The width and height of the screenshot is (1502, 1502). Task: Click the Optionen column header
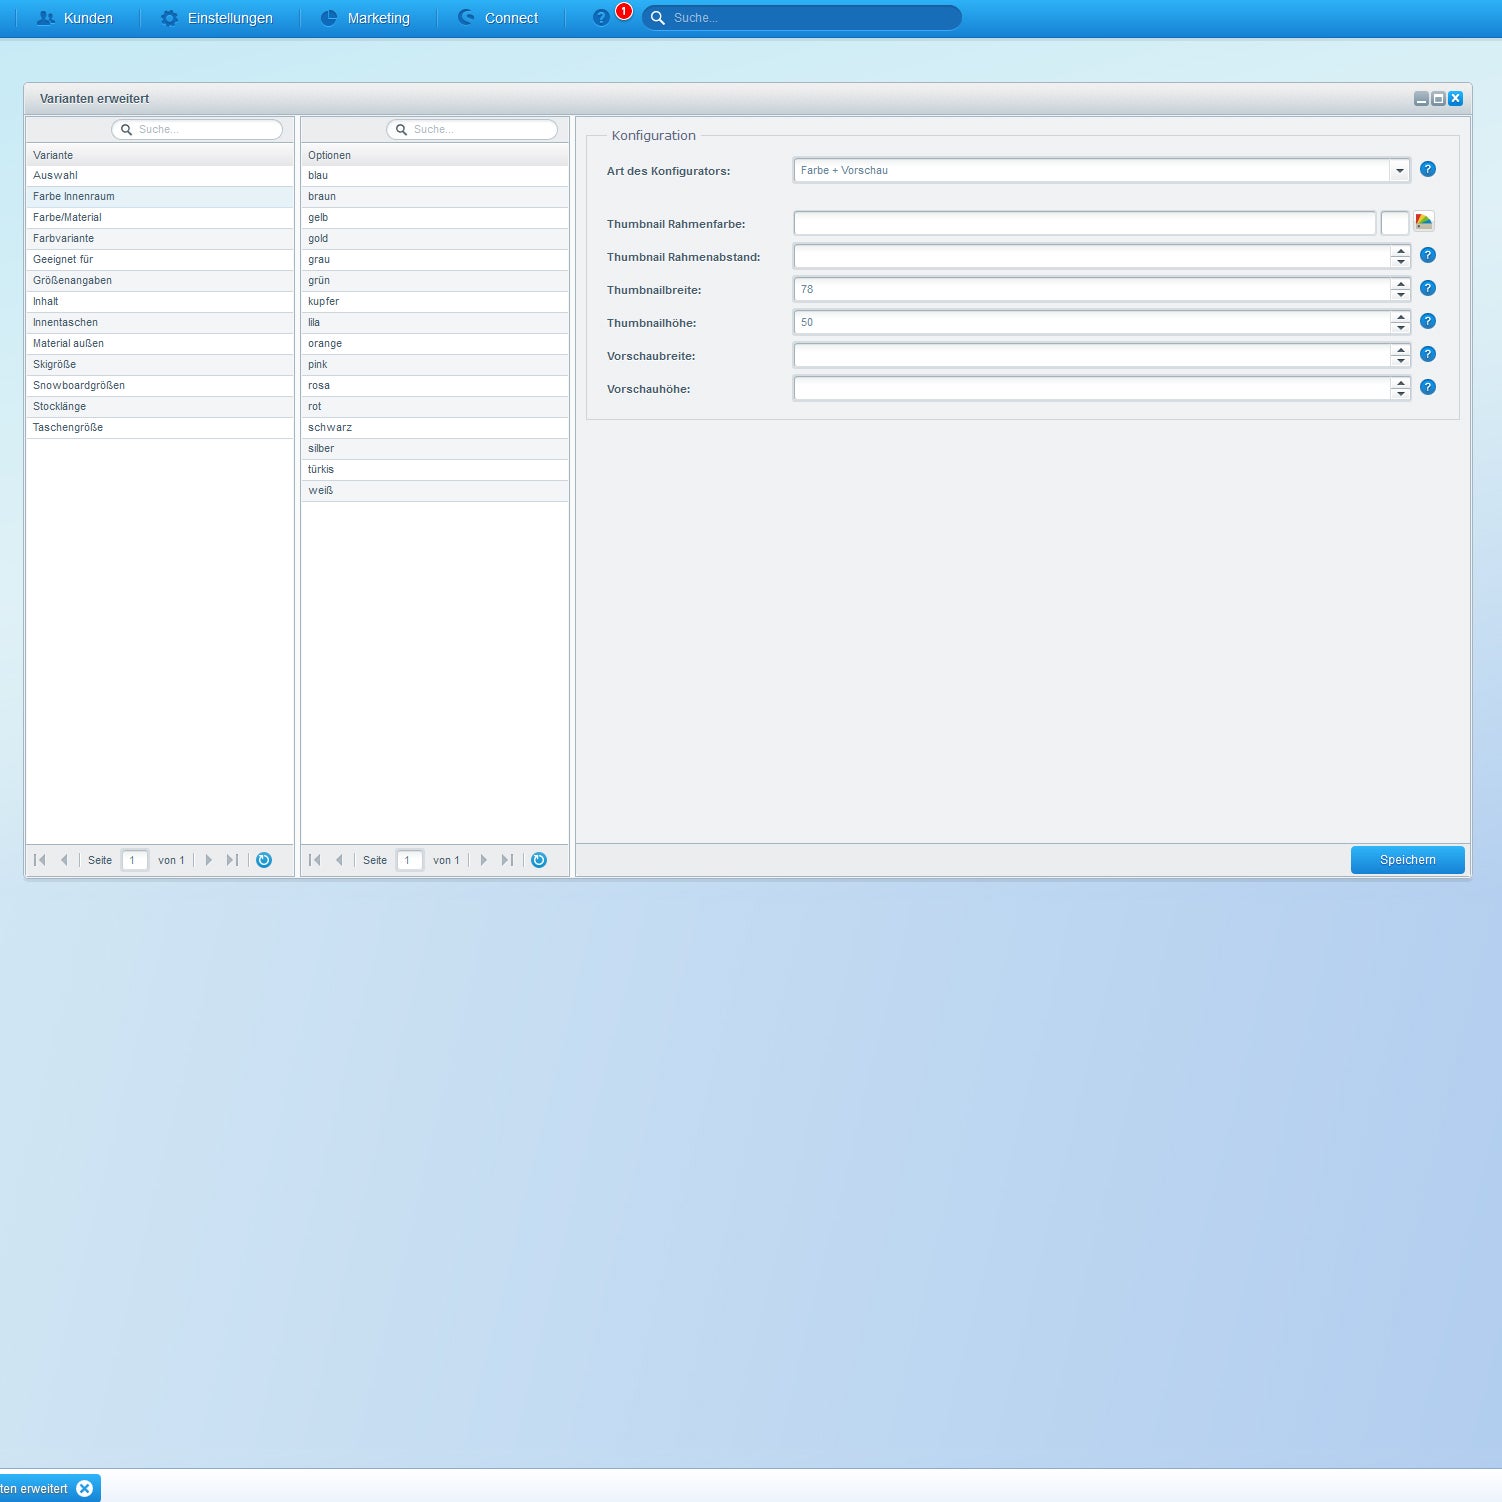point(435,155)
